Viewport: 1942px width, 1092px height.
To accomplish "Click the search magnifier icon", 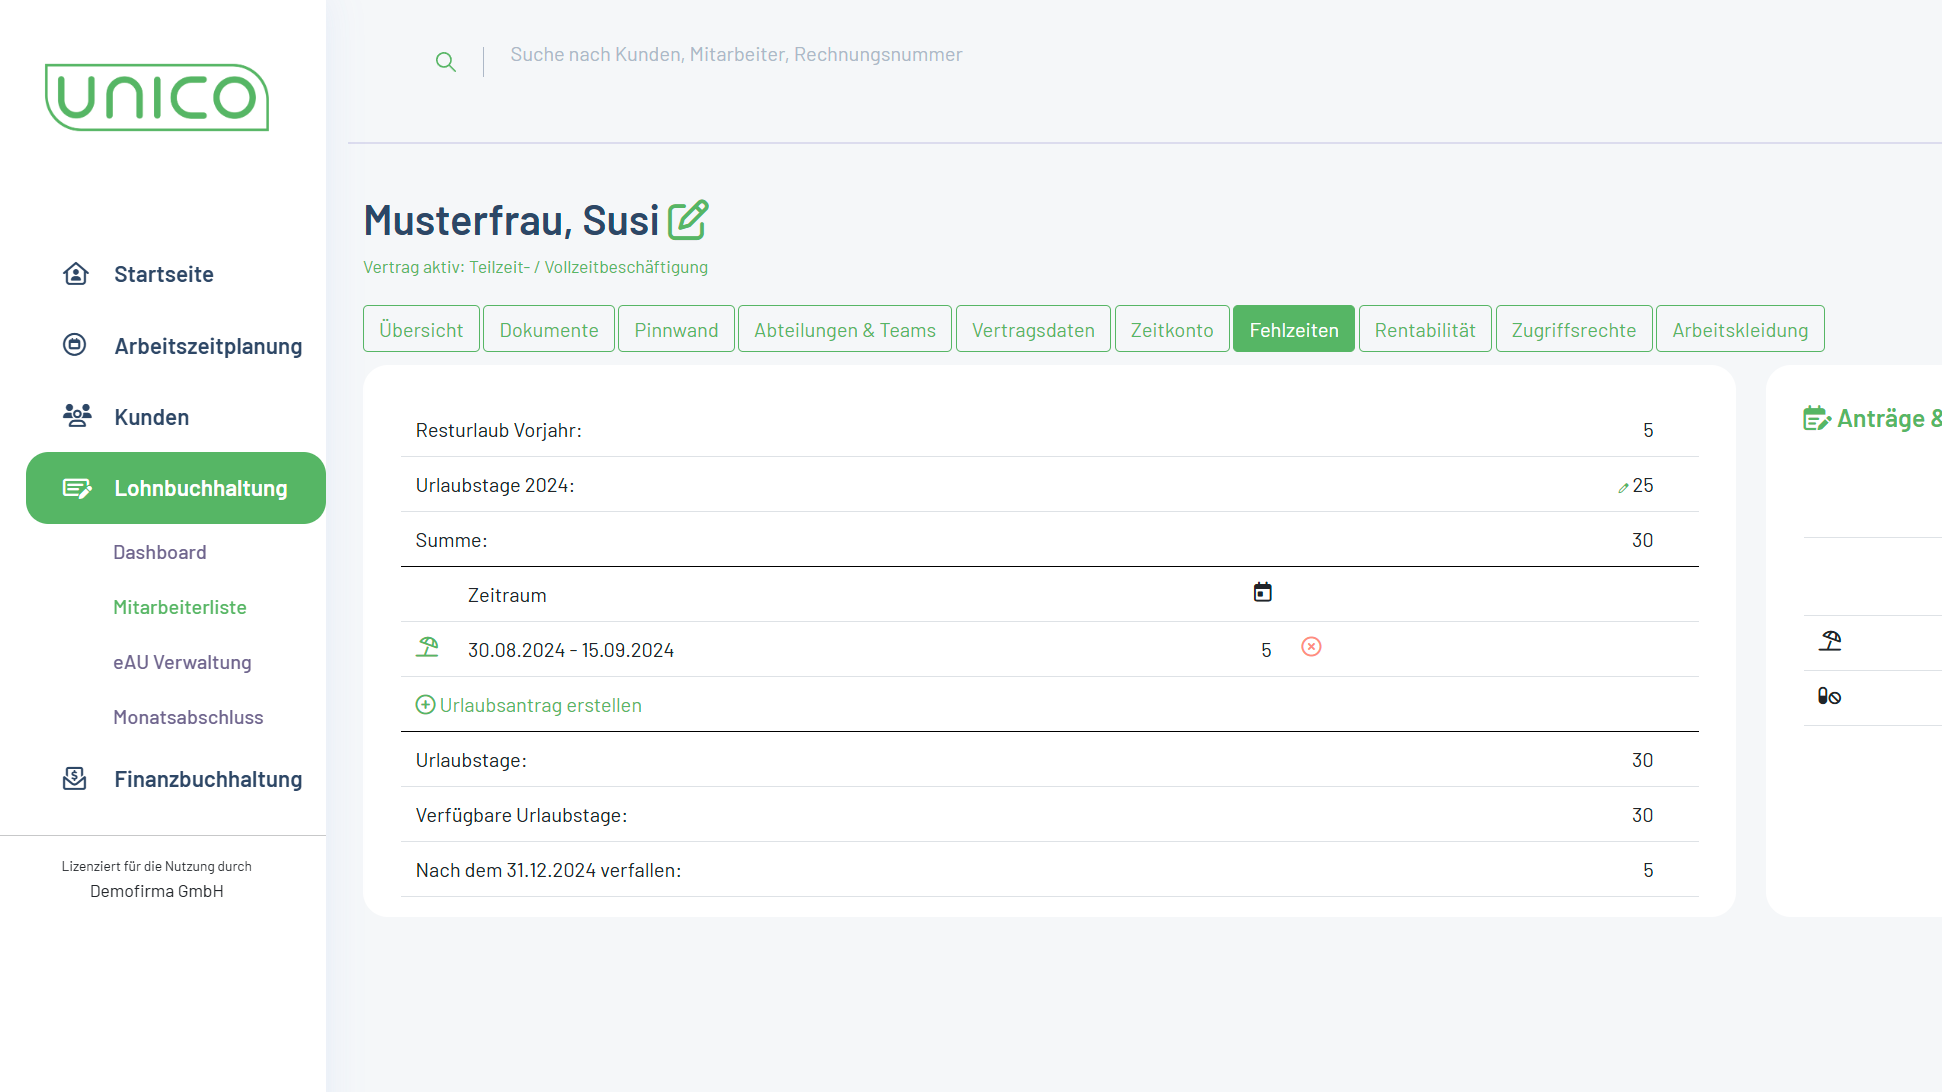I will pos(446,62).
